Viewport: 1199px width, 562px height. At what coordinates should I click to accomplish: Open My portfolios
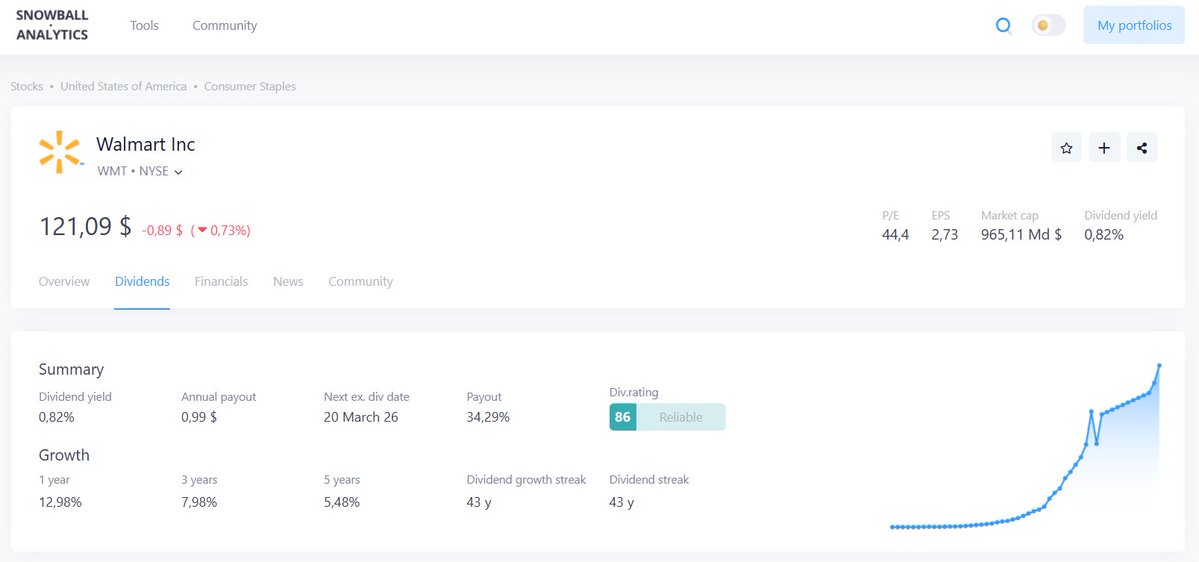[x=1134, y=25]
